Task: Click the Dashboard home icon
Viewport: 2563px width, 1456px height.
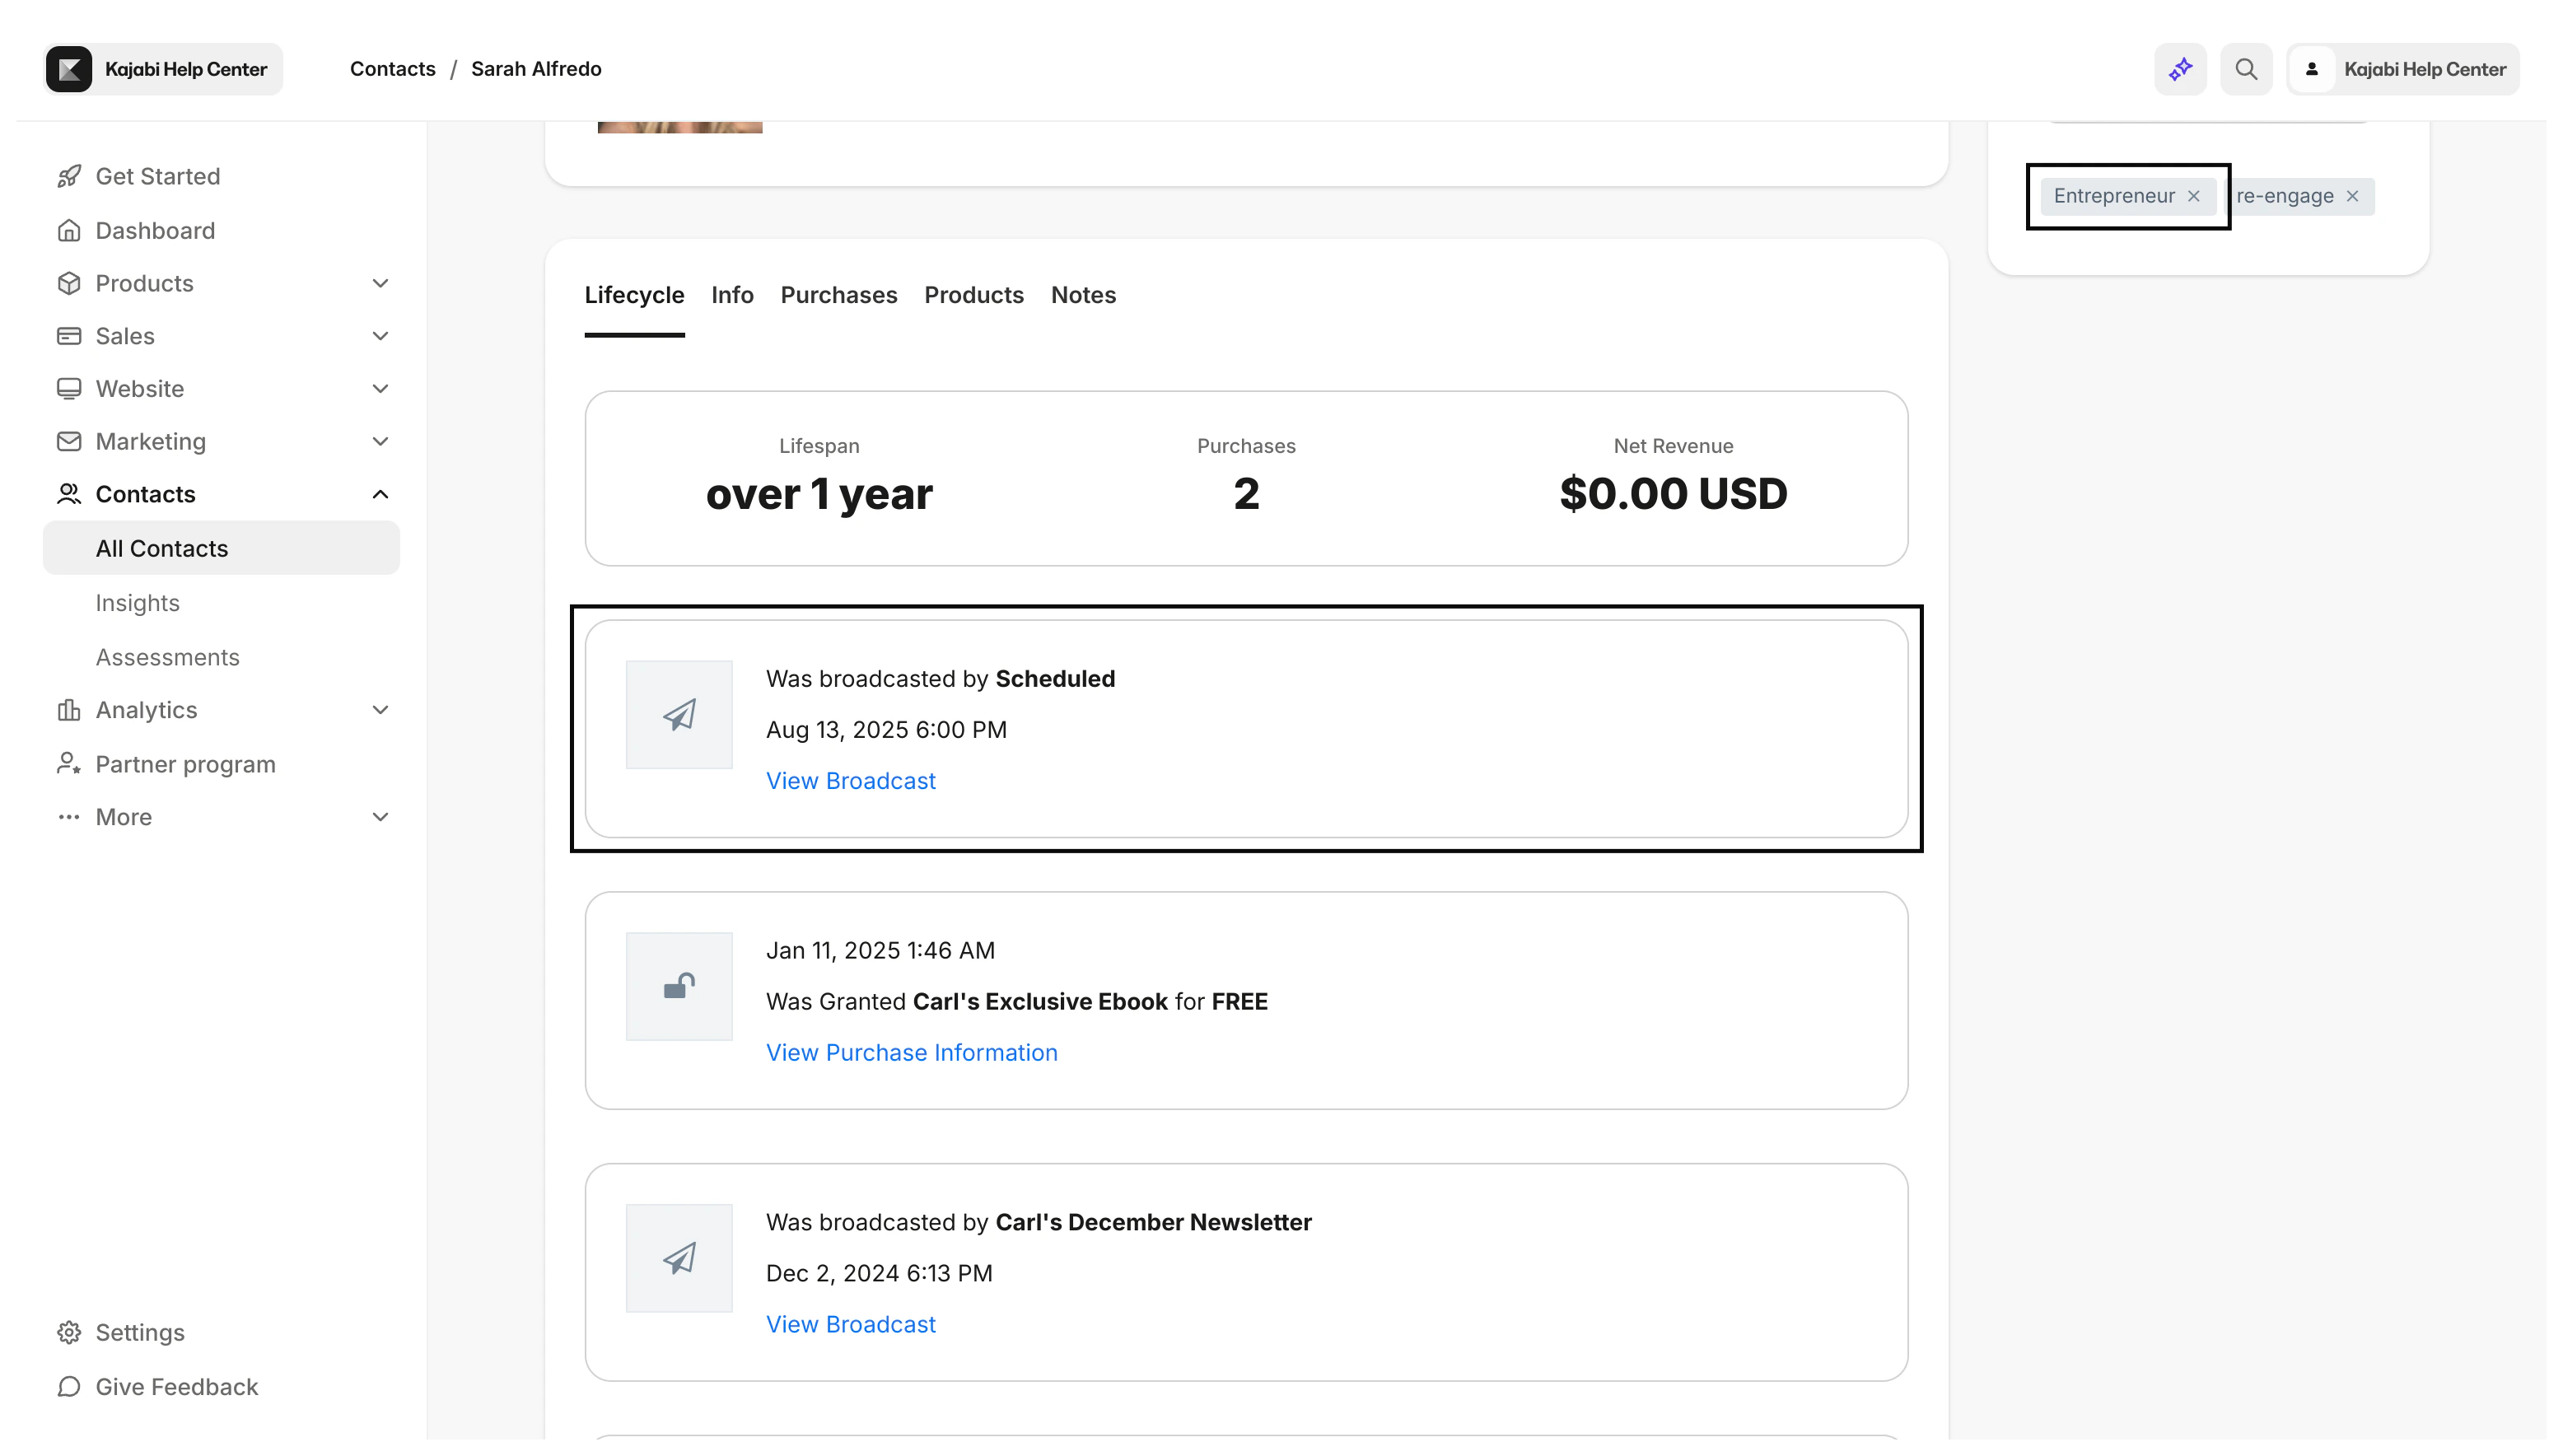Action: (68, 230)
